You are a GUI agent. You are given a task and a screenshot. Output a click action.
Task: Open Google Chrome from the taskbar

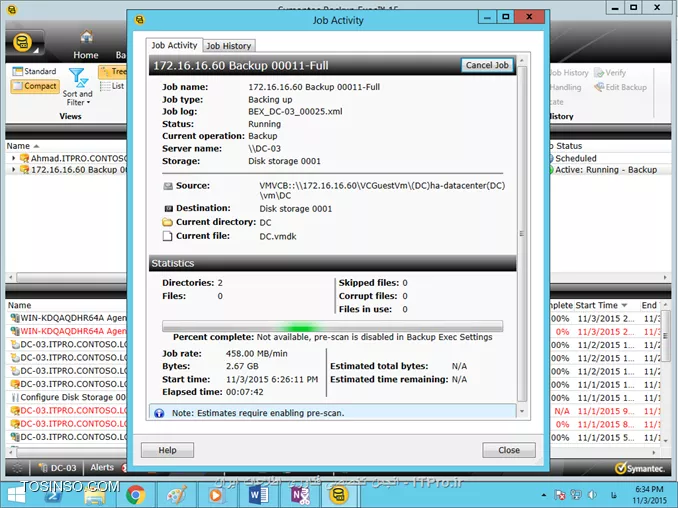point(135,495)
